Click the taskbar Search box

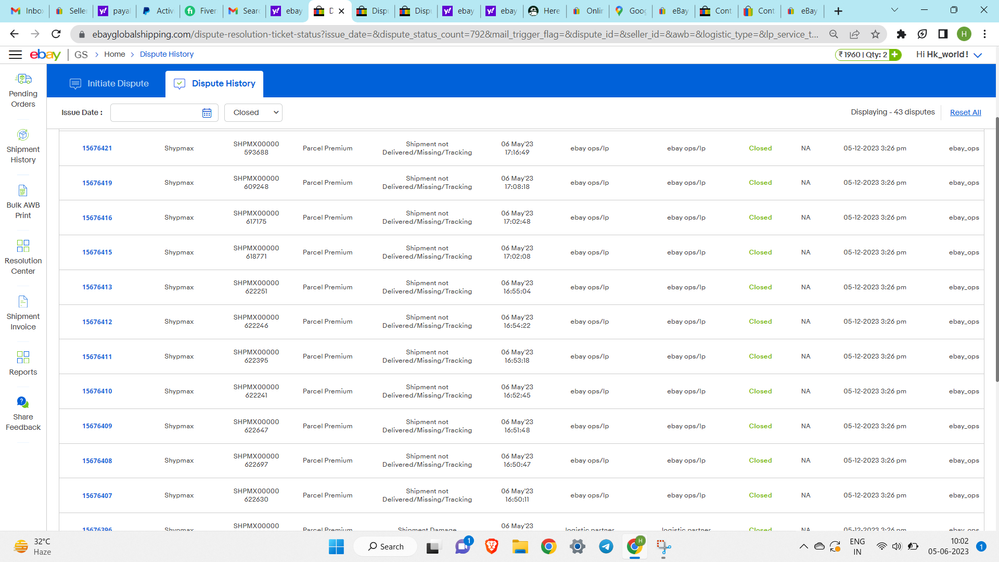386,547
